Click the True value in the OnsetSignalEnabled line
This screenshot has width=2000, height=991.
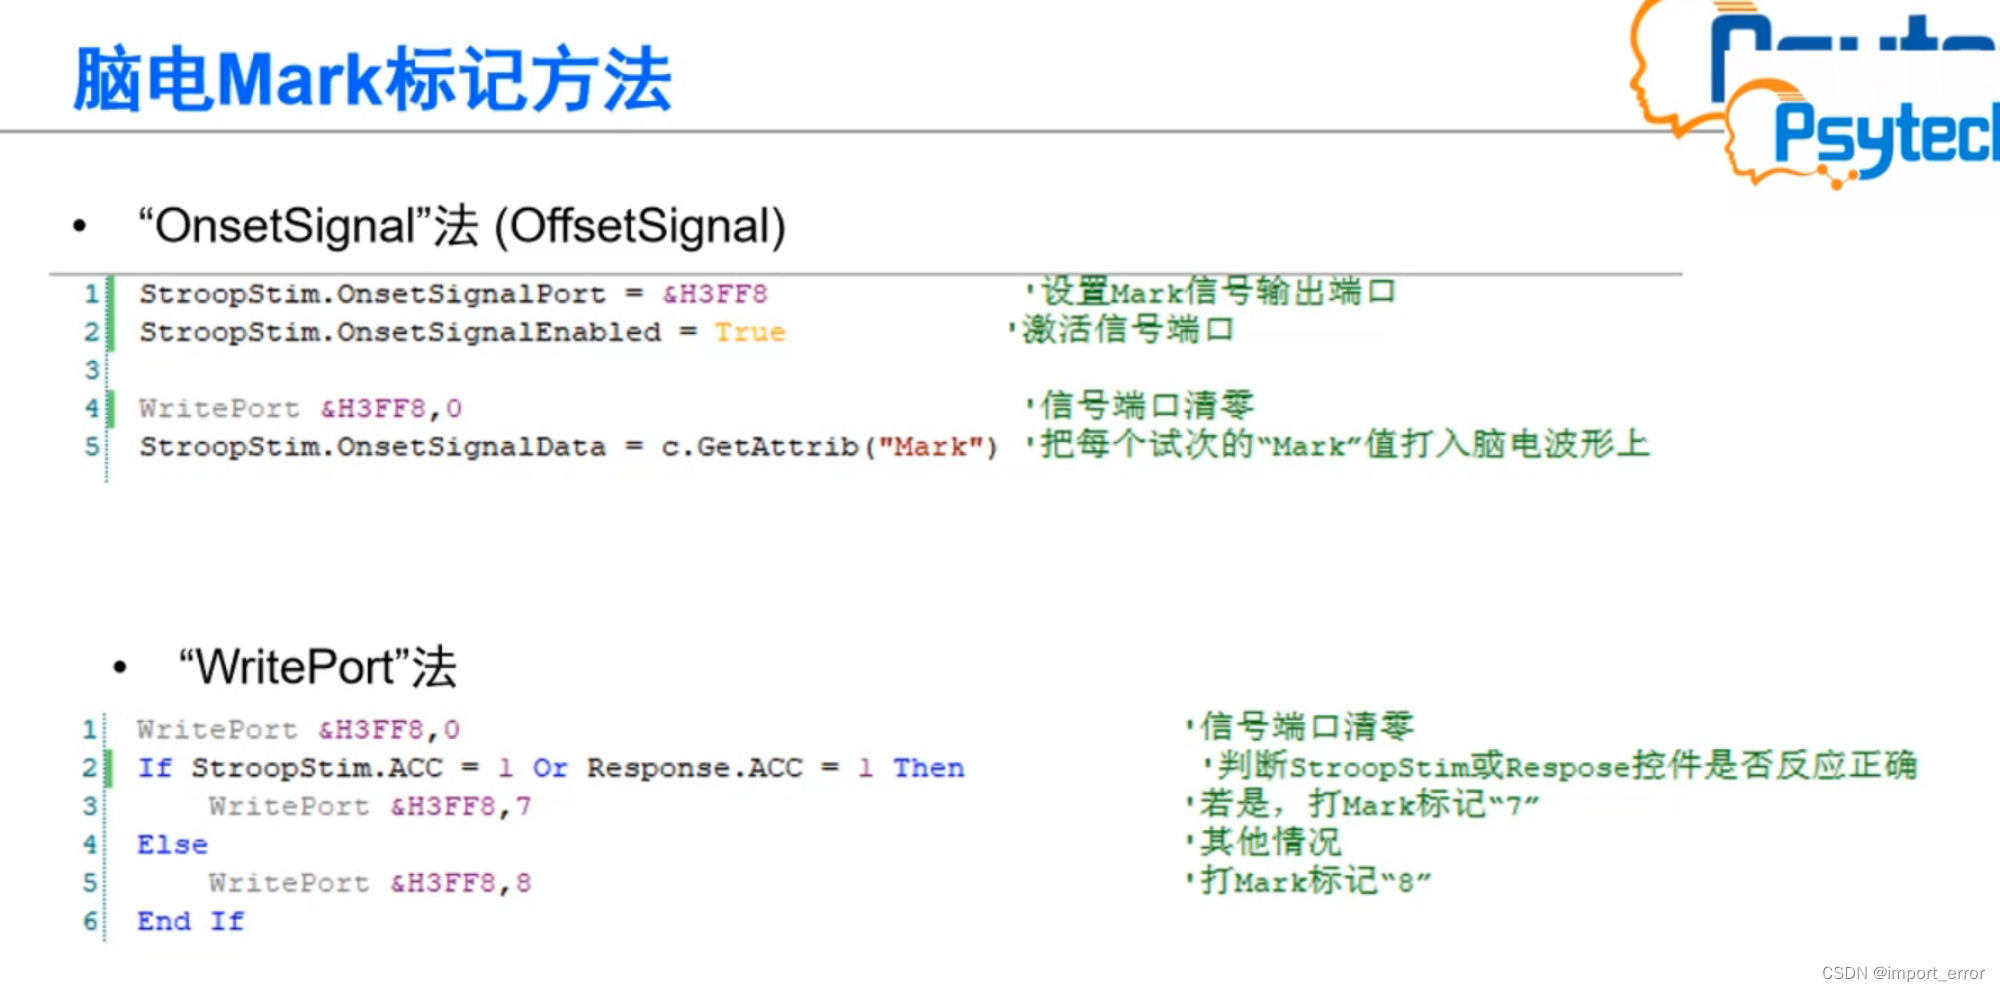tap(750, 332)
